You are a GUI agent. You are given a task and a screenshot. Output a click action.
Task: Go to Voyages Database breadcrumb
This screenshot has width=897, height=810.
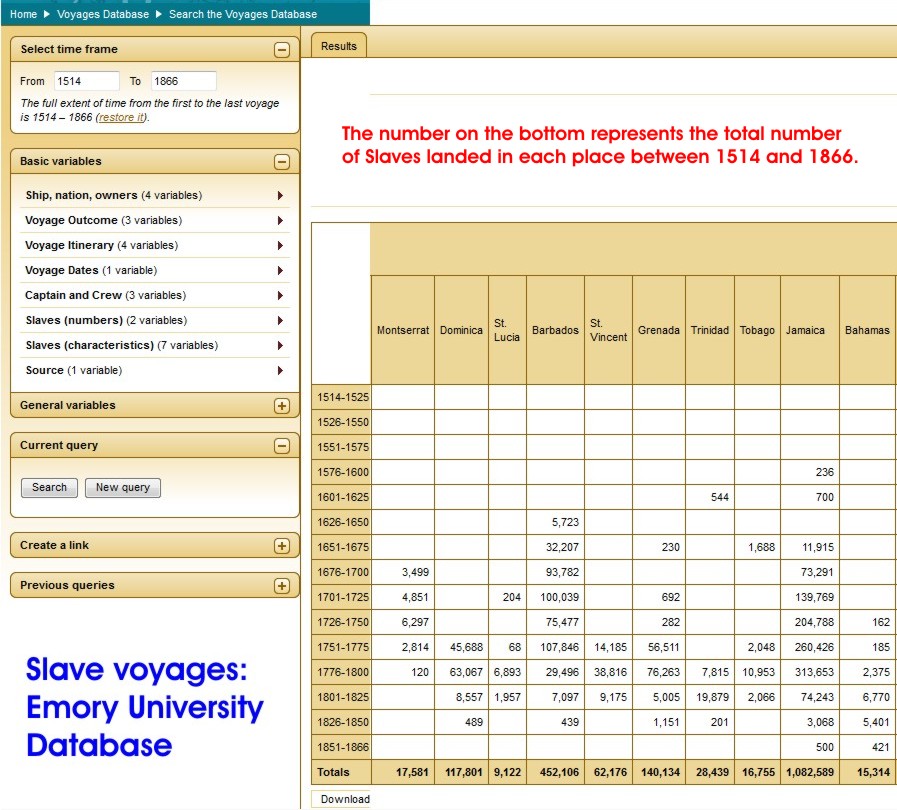(x=103, y=14)
